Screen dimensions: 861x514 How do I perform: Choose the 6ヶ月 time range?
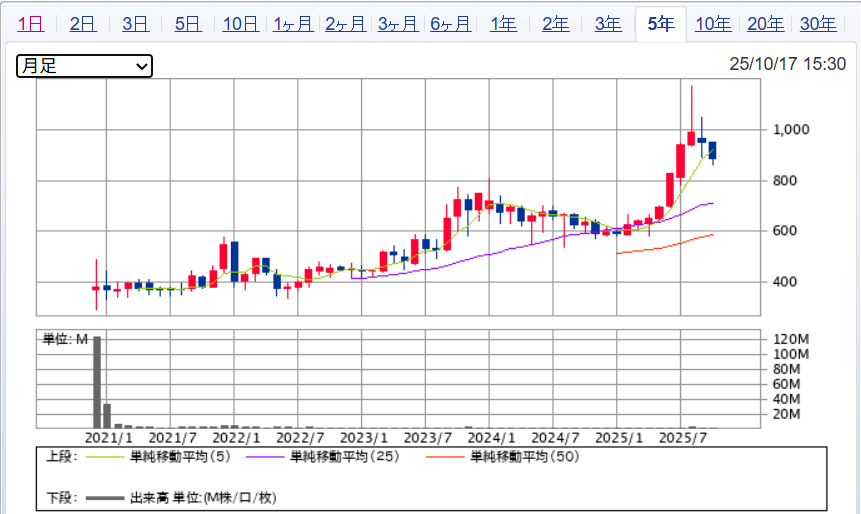tap(450, 24)
